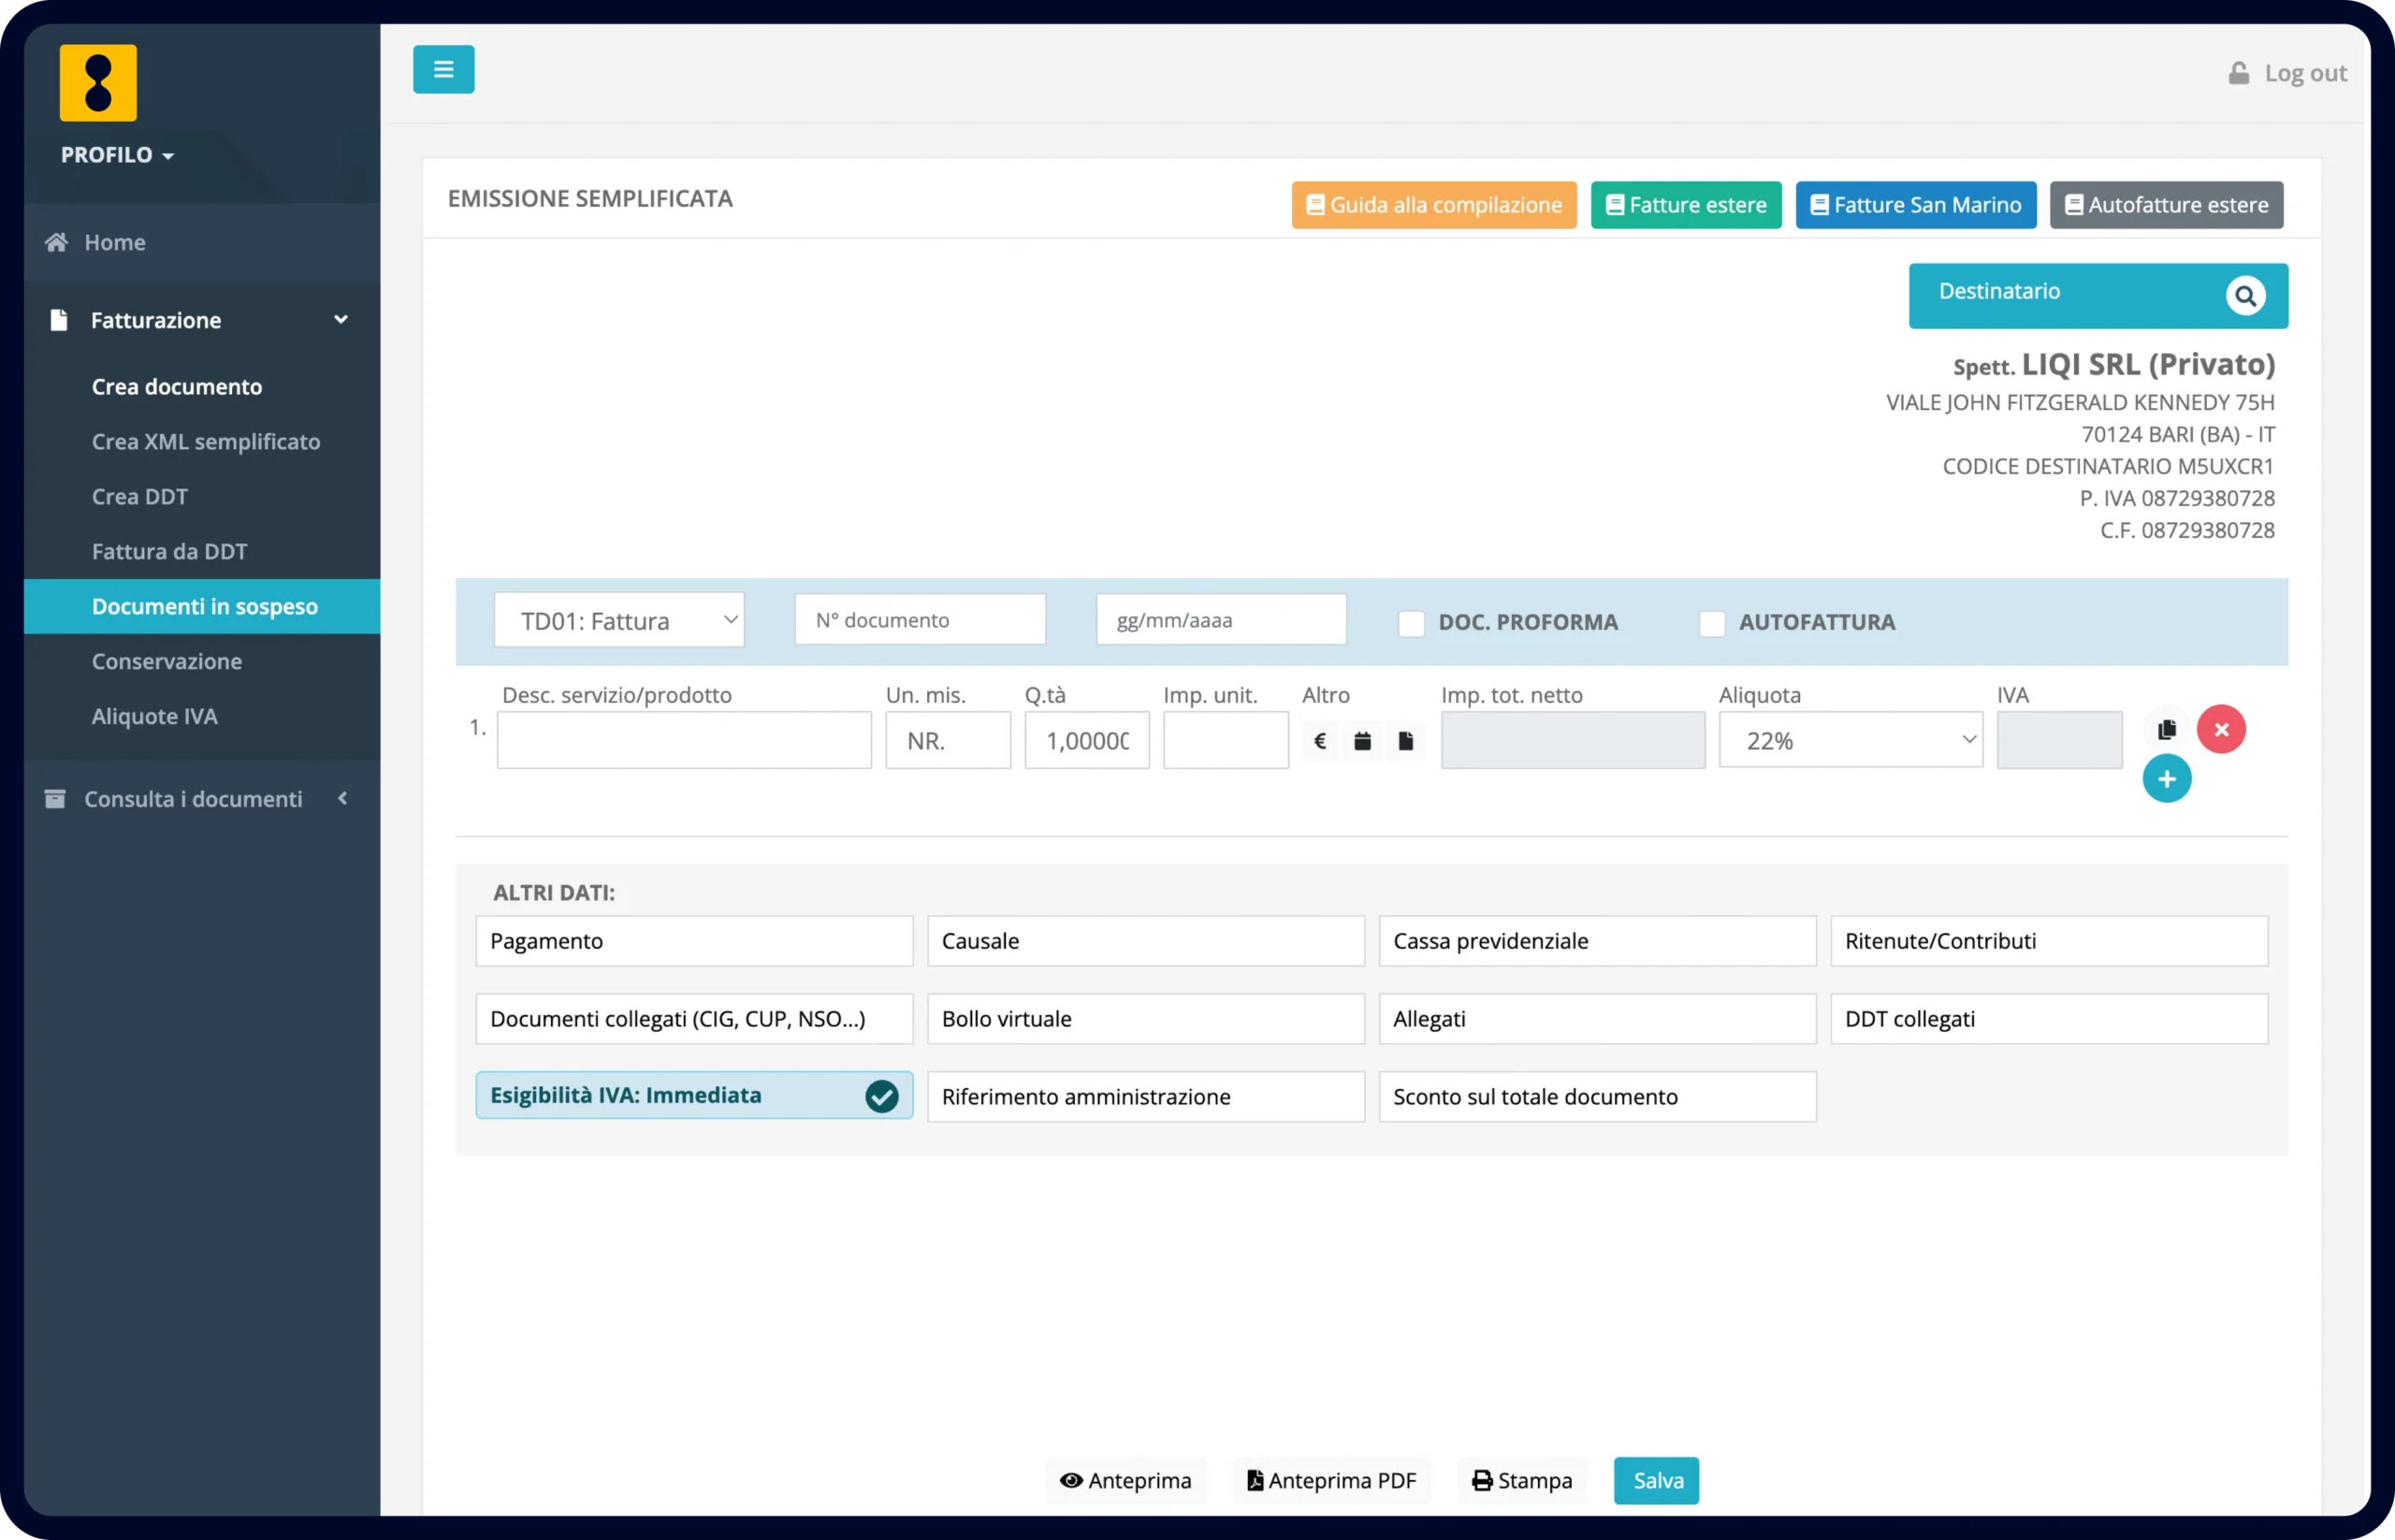Open Crea DDT in the sidebar
The height and width of the screenshot is (1540, 2395).
coord(140,497)
